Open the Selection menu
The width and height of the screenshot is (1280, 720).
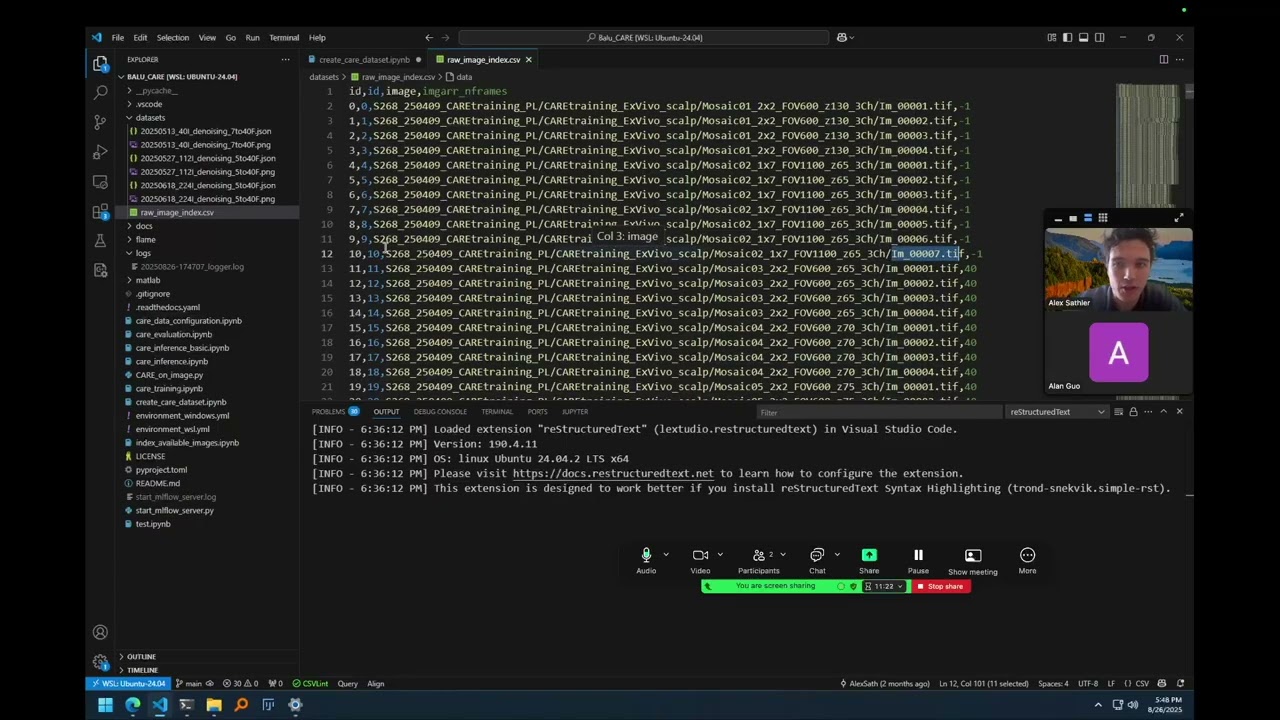click(172, 38)
